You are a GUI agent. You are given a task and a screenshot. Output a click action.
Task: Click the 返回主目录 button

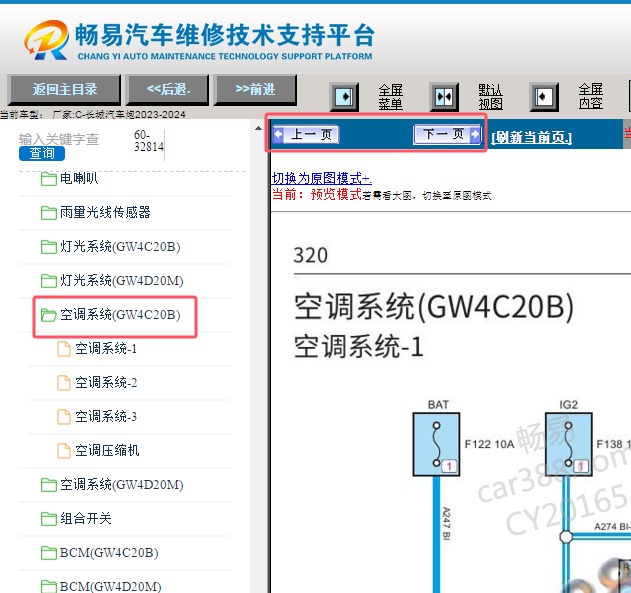click(64, 89)
